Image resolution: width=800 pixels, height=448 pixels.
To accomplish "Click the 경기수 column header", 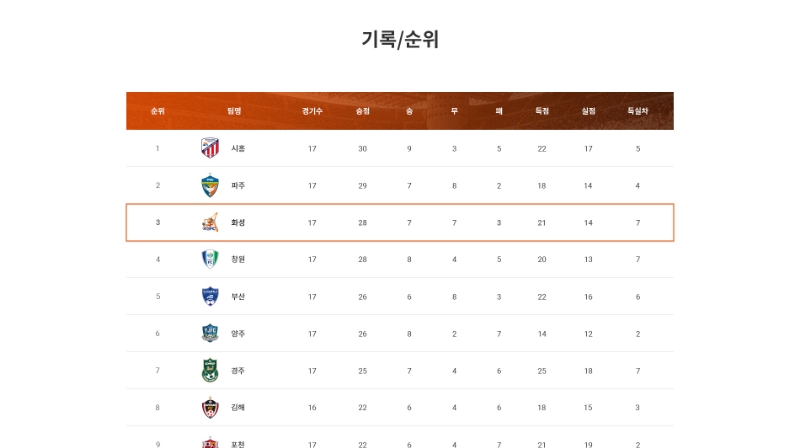I will click(312, 111).
